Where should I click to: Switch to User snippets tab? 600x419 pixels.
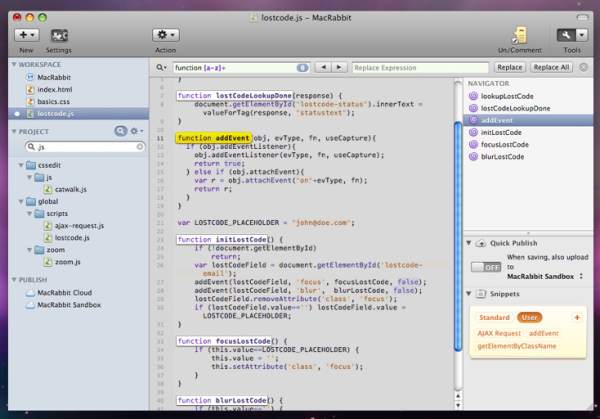[x=529, y=318]
